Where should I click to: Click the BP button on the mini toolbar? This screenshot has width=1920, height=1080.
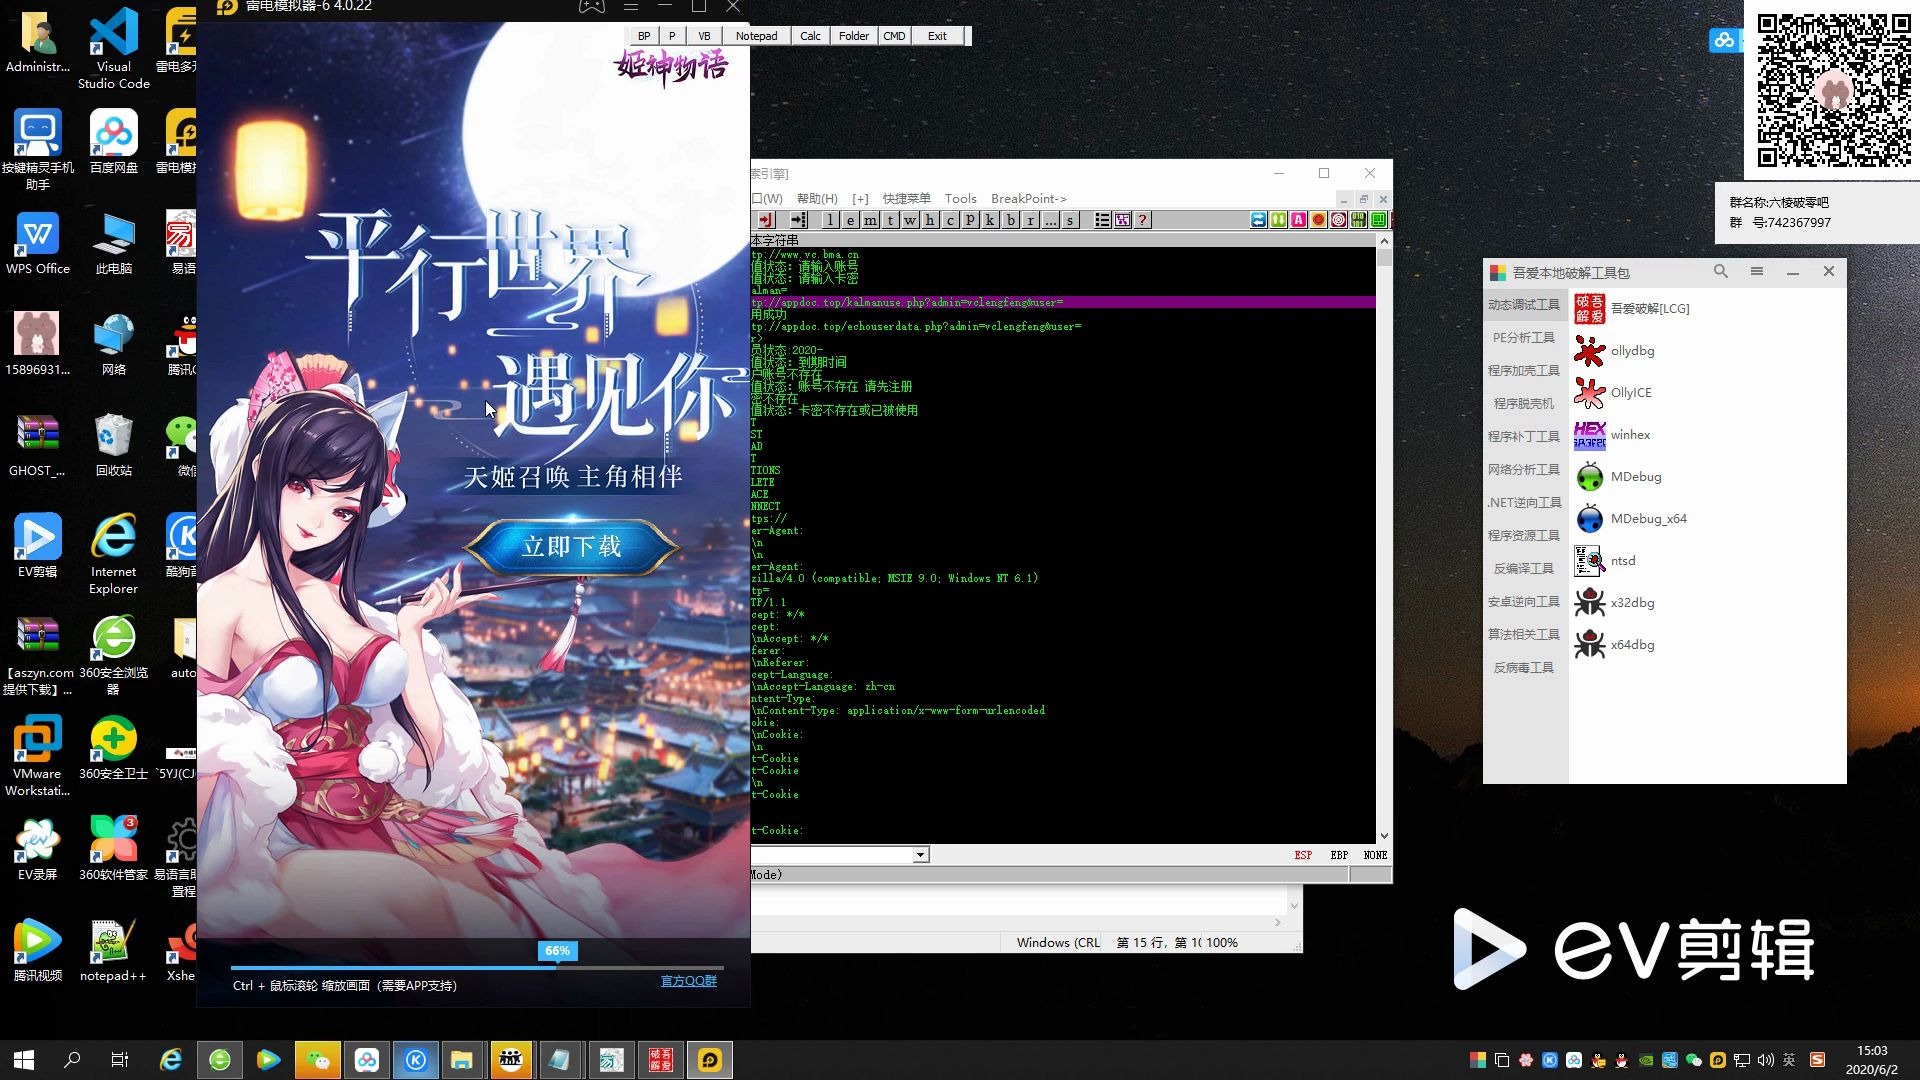[x=644, y=36]
